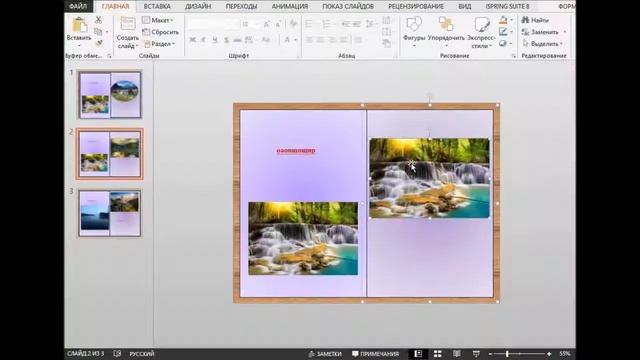Toggle Underline formatting (Ч)
This screenshot has height=360, width=640.
click(x=215, y=40)
